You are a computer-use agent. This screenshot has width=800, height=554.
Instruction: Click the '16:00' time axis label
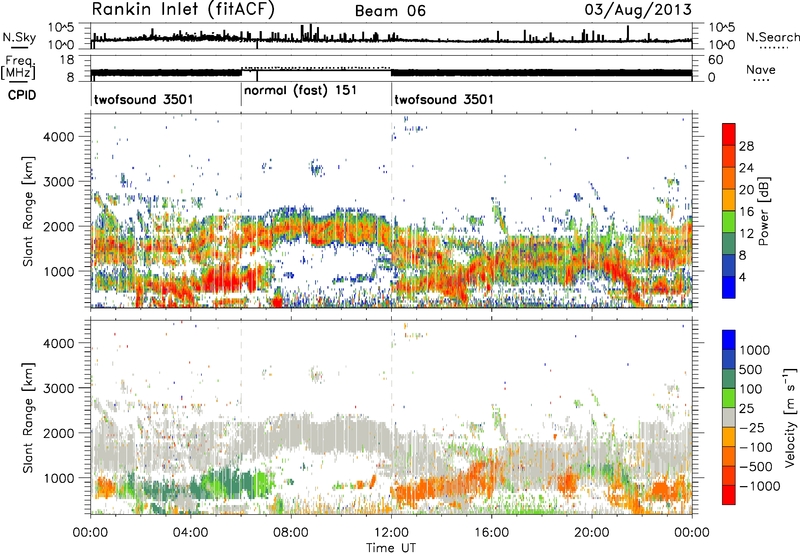tap(491, 533)
